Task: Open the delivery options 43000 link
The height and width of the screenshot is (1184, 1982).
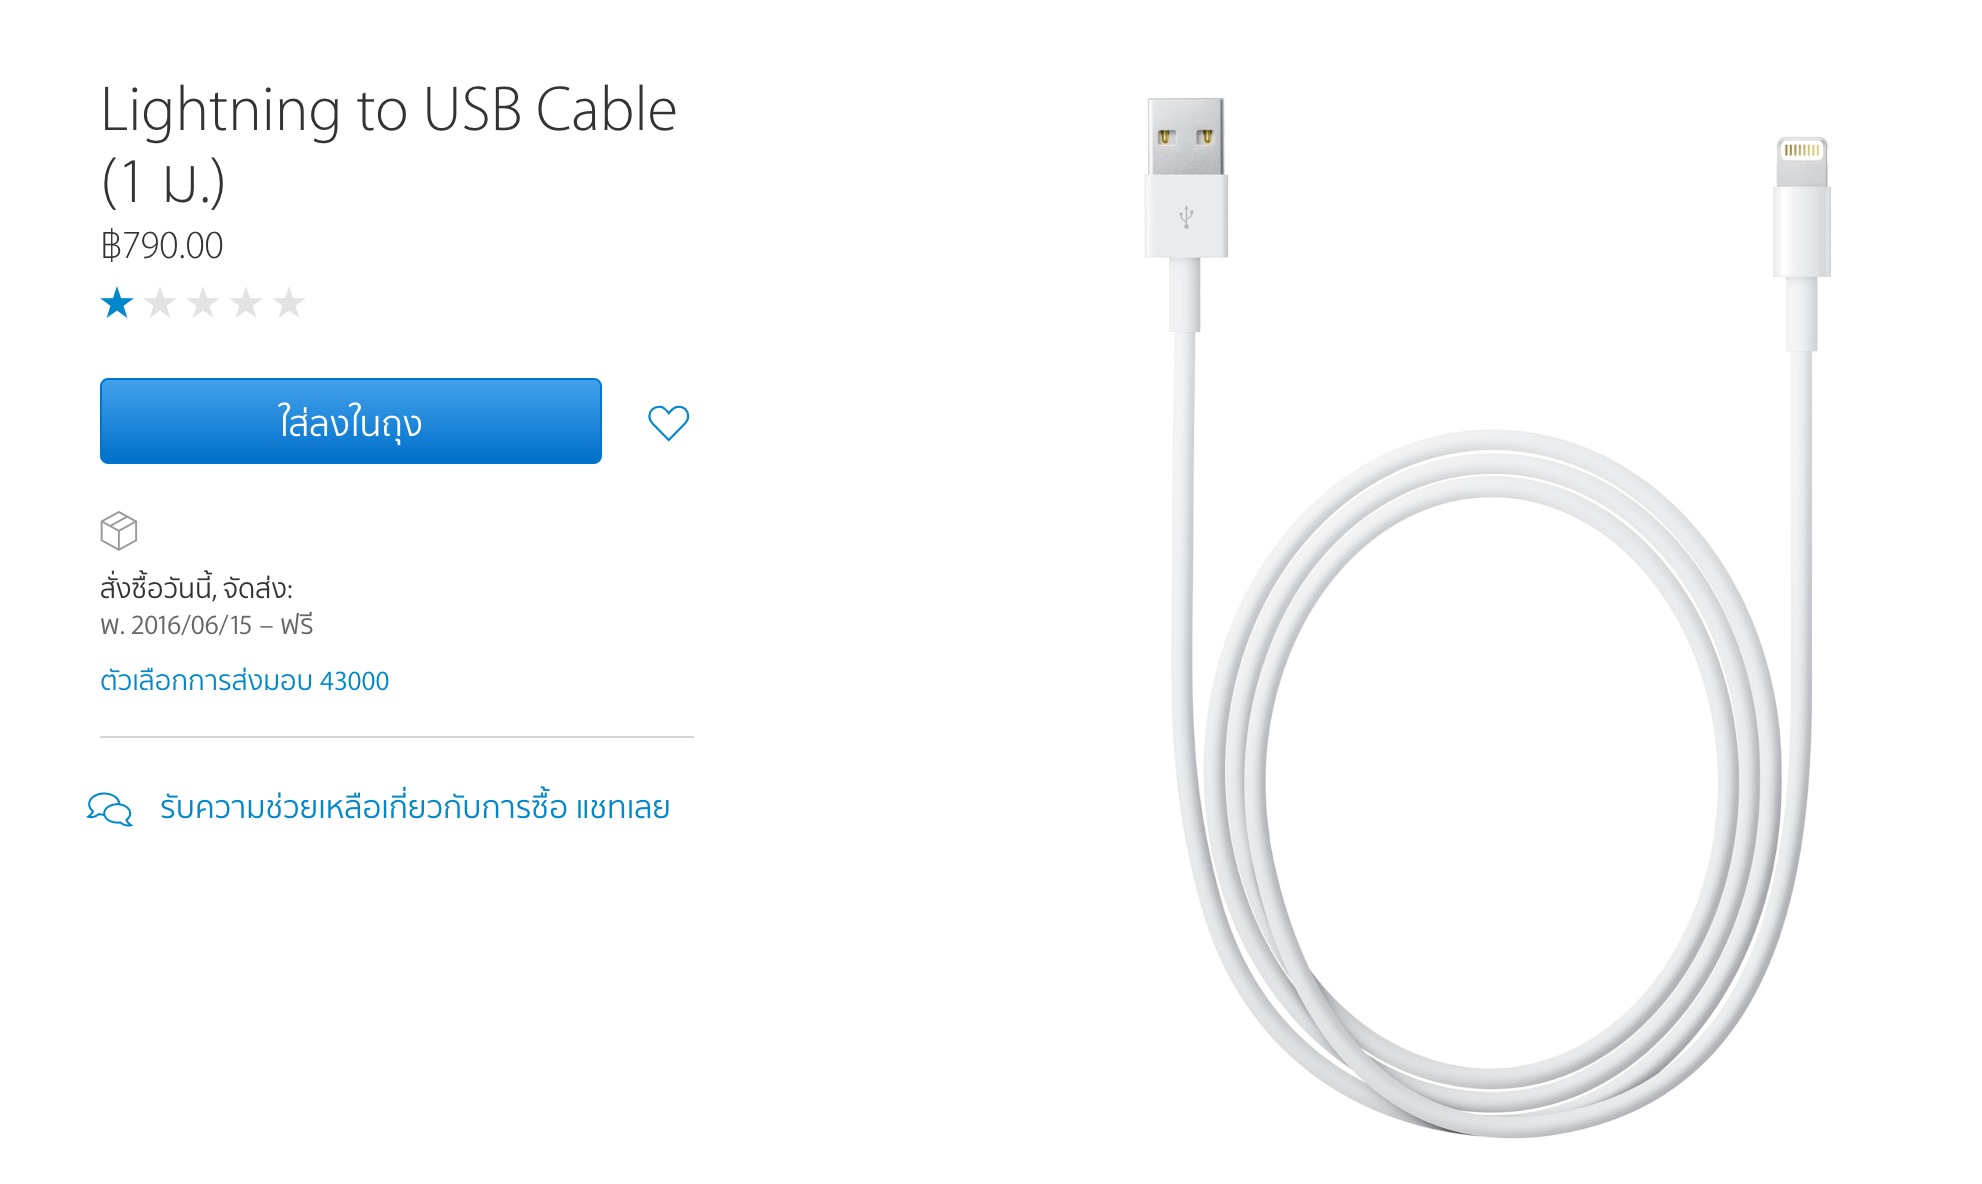Action: pos(244,681)
